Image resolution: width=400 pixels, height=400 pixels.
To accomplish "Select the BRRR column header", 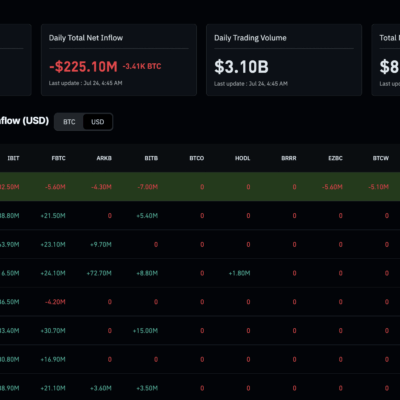I will click(289, 158).
